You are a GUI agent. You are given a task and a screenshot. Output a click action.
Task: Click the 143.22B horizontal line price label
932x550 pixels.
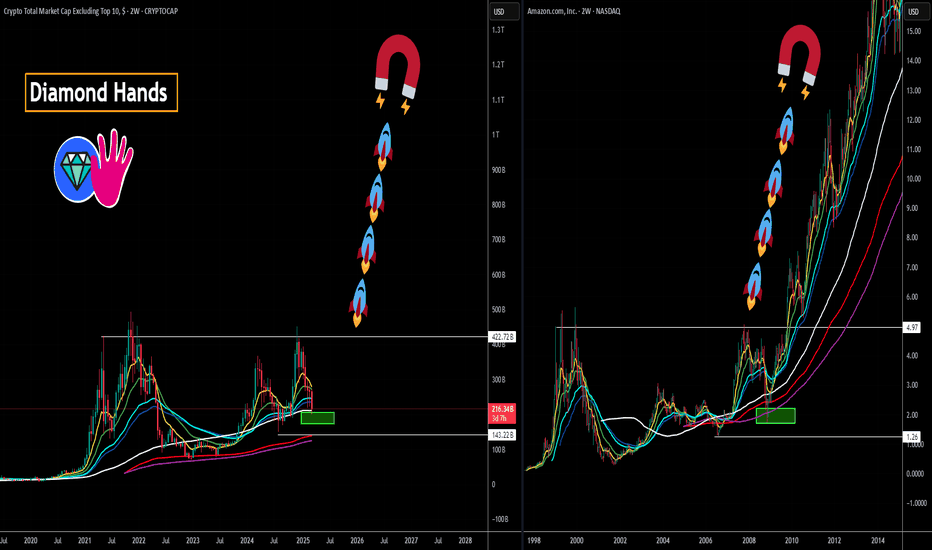pyautogui.click(x=502, y=435)
